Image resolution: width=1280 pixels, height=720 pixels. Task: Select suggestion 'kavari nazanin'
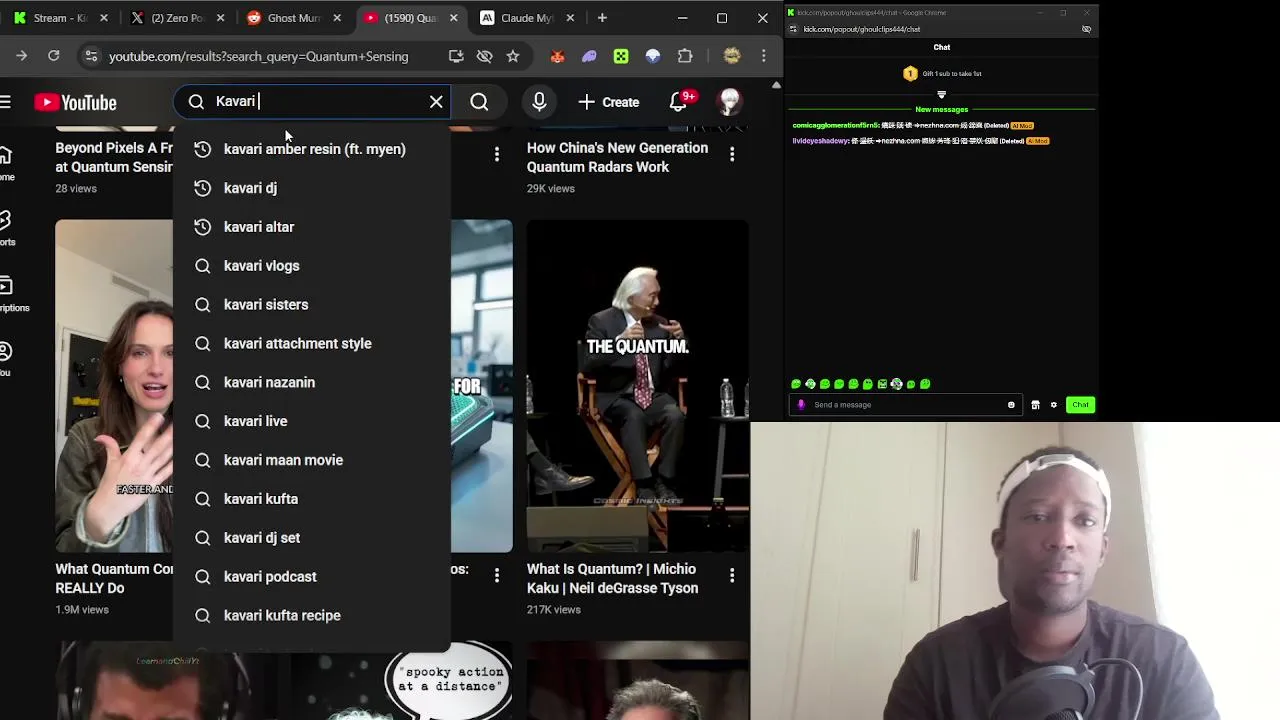[x=312, y=383]
